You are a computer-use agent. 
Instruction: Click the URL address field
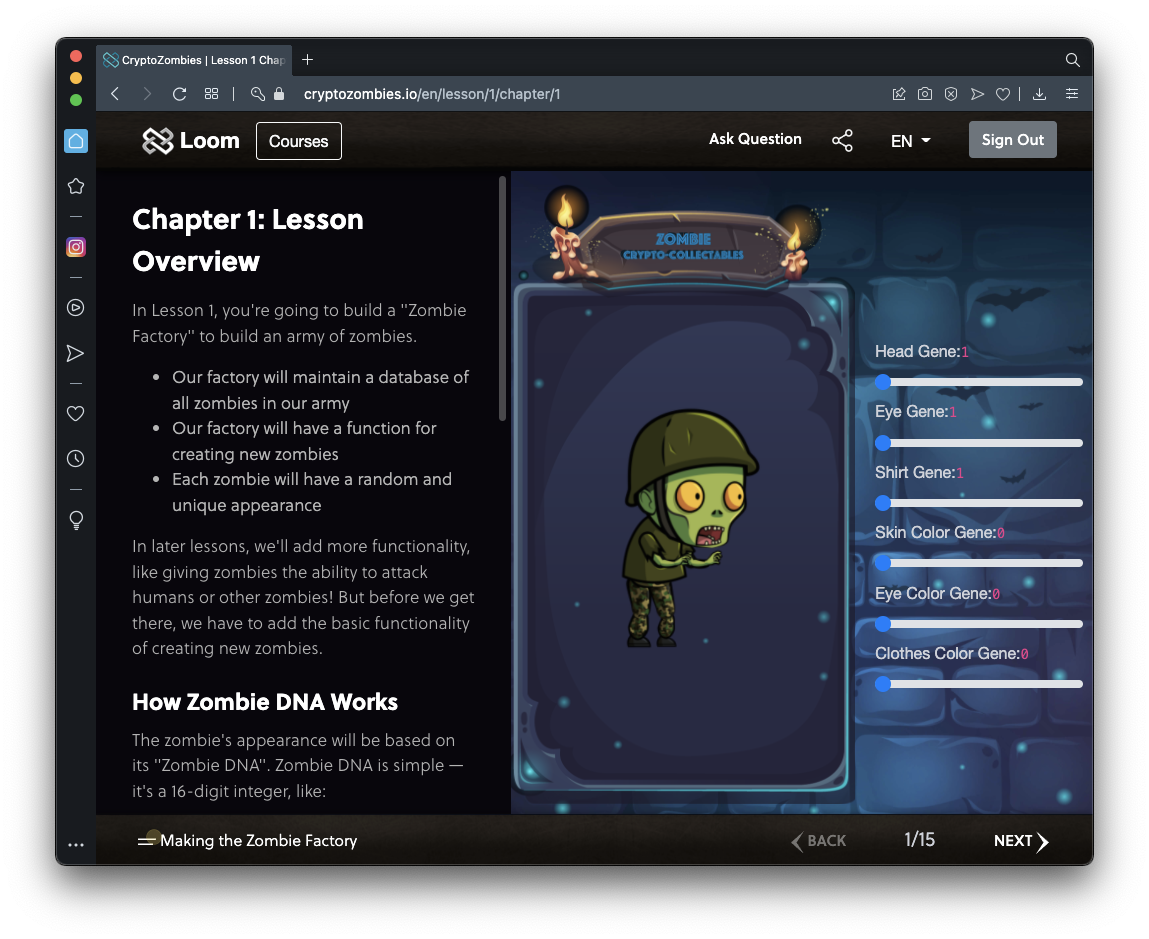(x=432, y=94)
